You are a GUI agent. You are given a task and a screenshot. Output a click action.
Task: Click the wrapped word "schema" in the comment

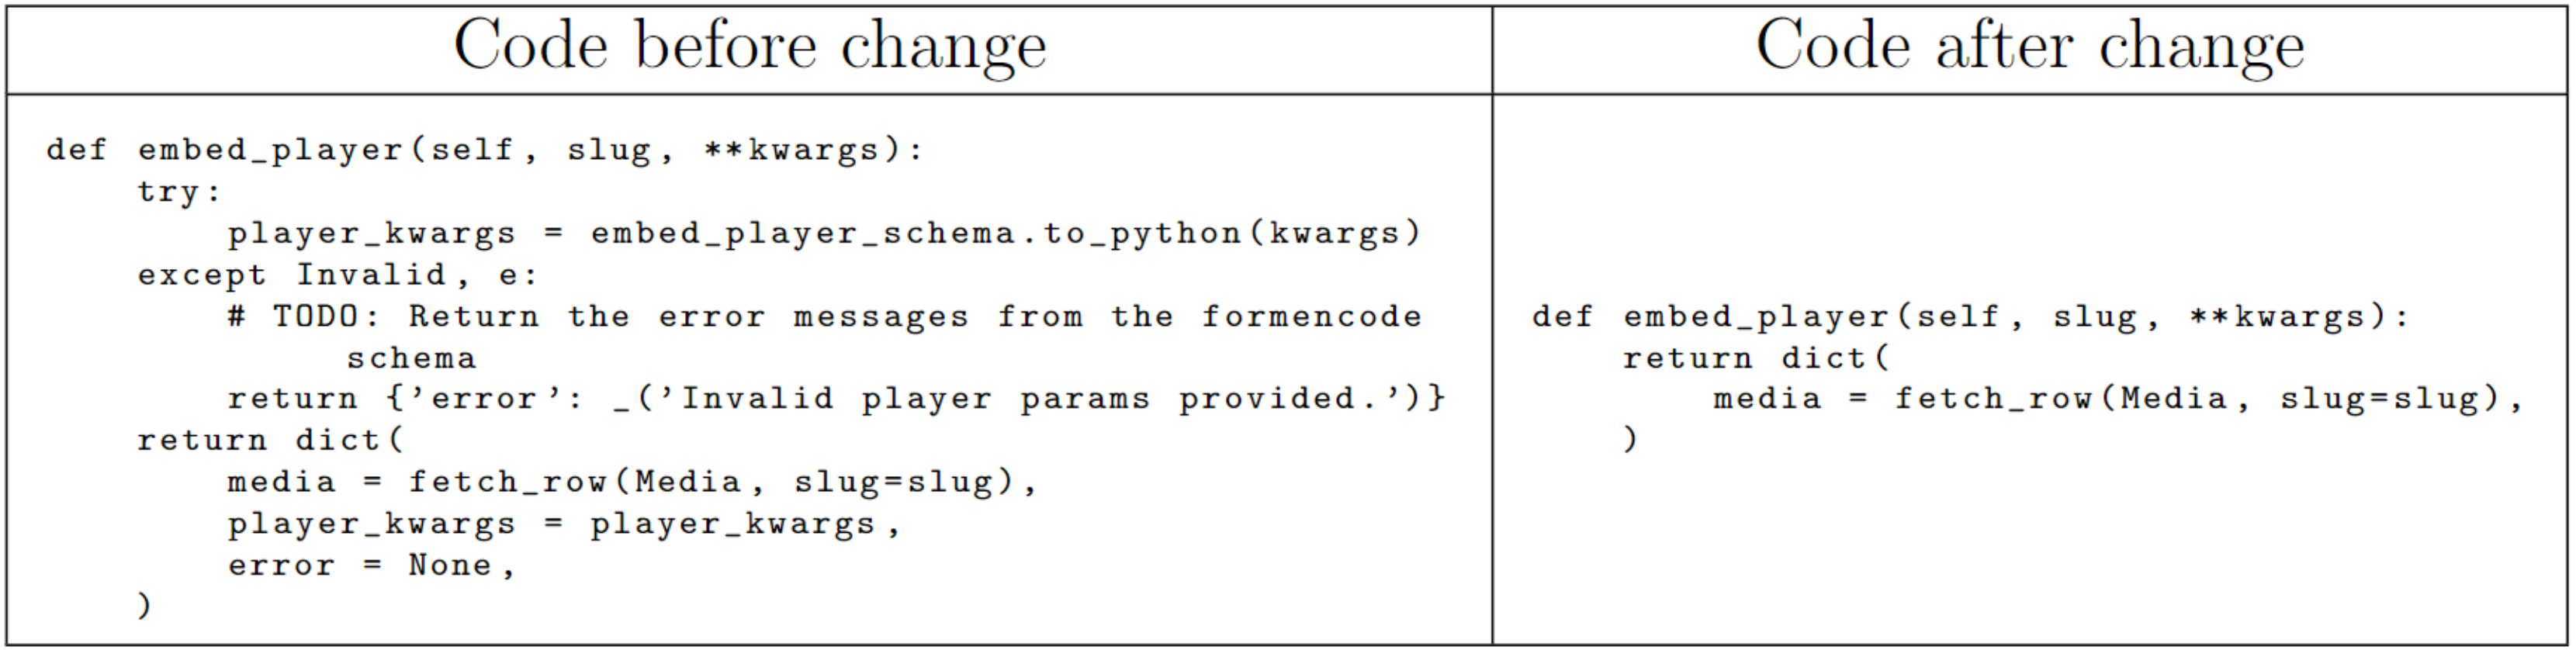(x=411, y=358)
